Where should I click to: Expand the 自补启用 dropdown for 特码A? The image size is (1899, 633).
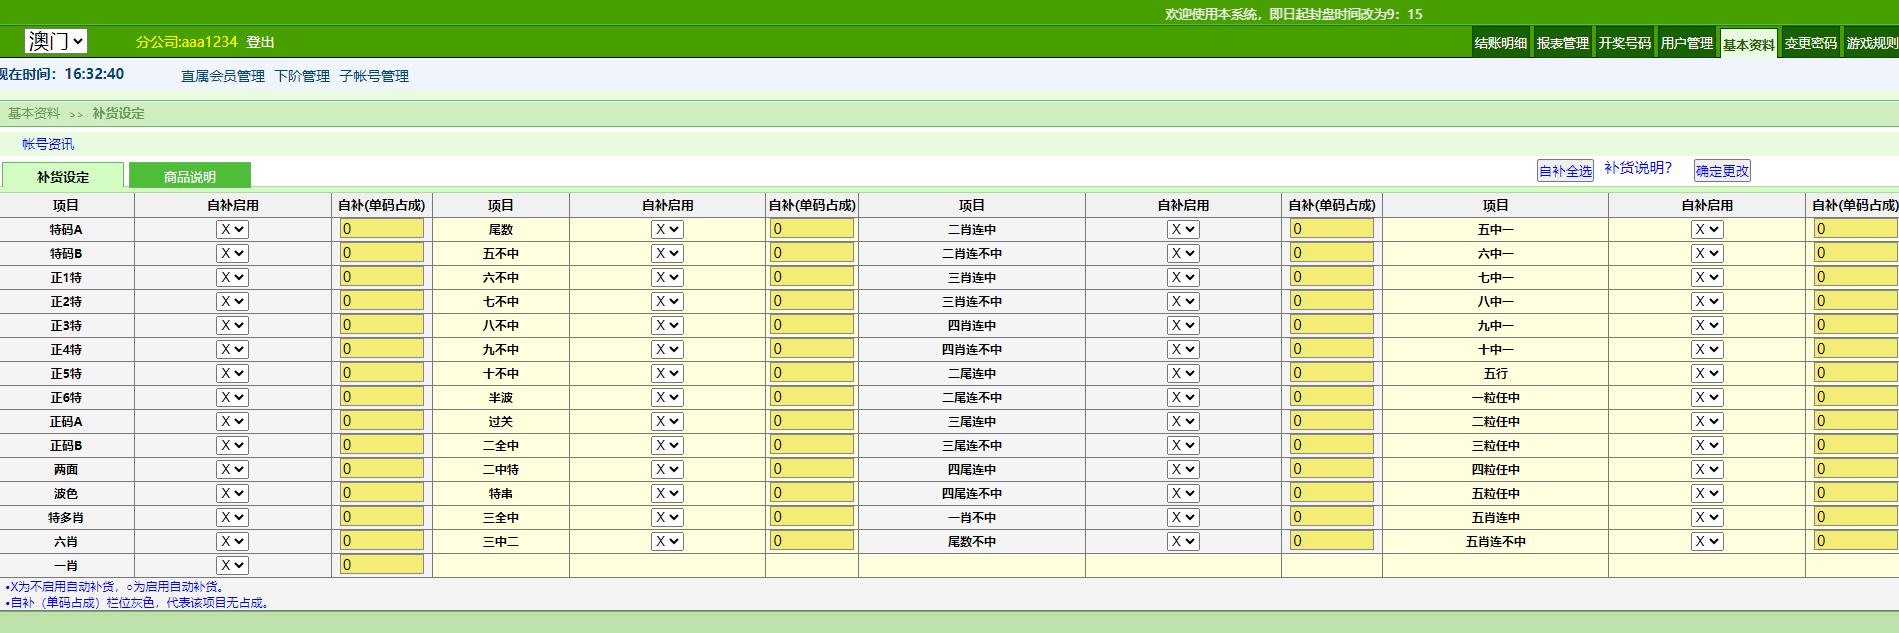click(x=232, y=229)
